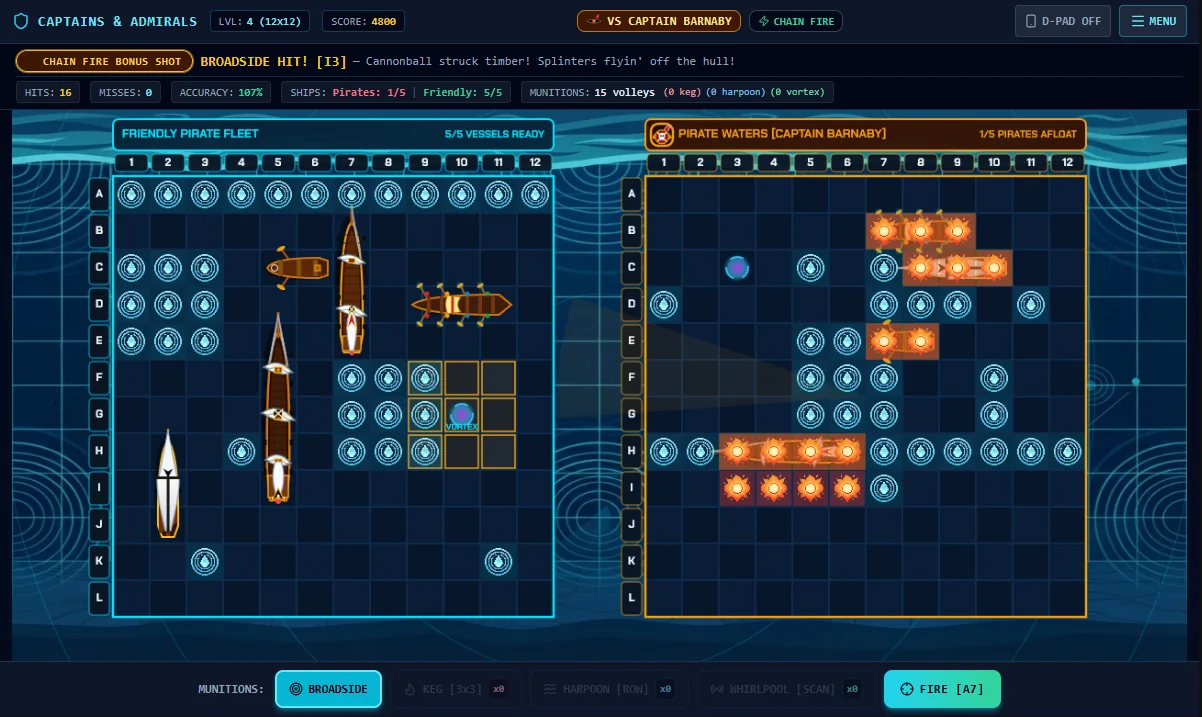Click the purple vortex marker at Pirate Waters C3
Viewport: 1202px width, 717px height.
(737, 267)
